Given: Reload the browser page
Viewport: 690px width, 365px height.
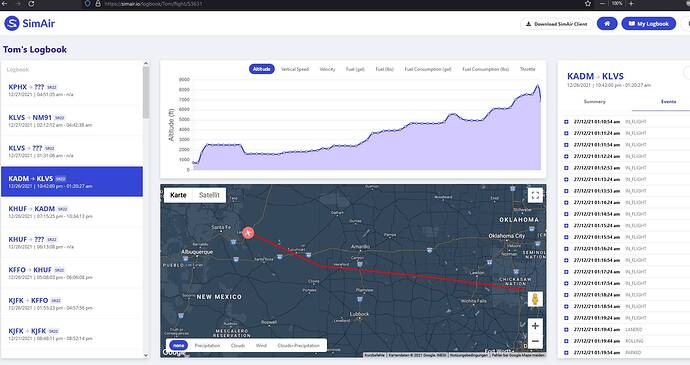Looking at the screenshot, I should (31, 4).
